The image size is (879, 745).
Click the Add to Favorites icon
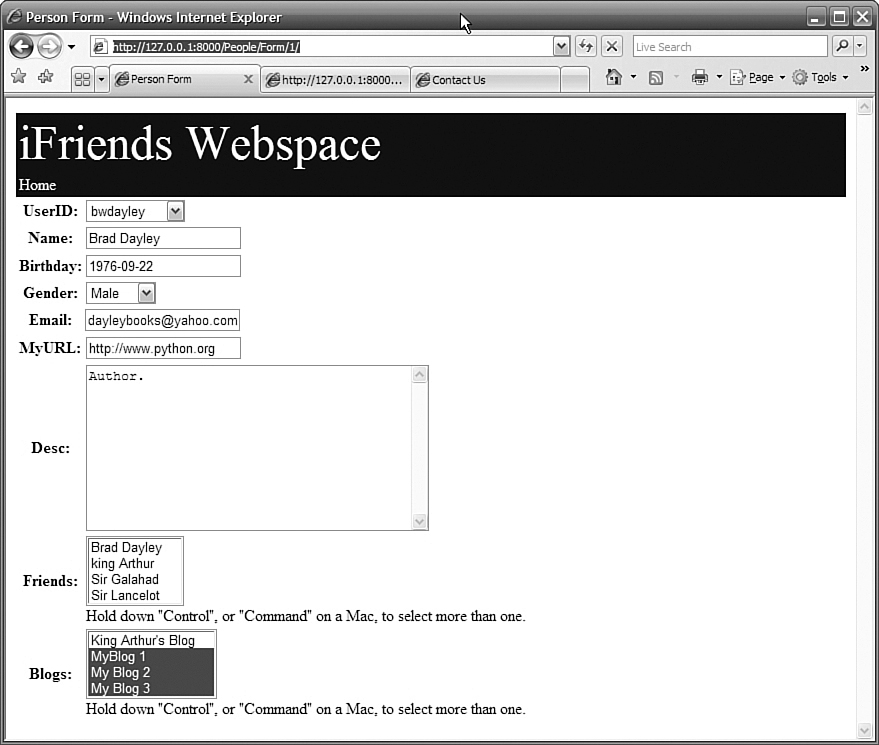(45, 76)
